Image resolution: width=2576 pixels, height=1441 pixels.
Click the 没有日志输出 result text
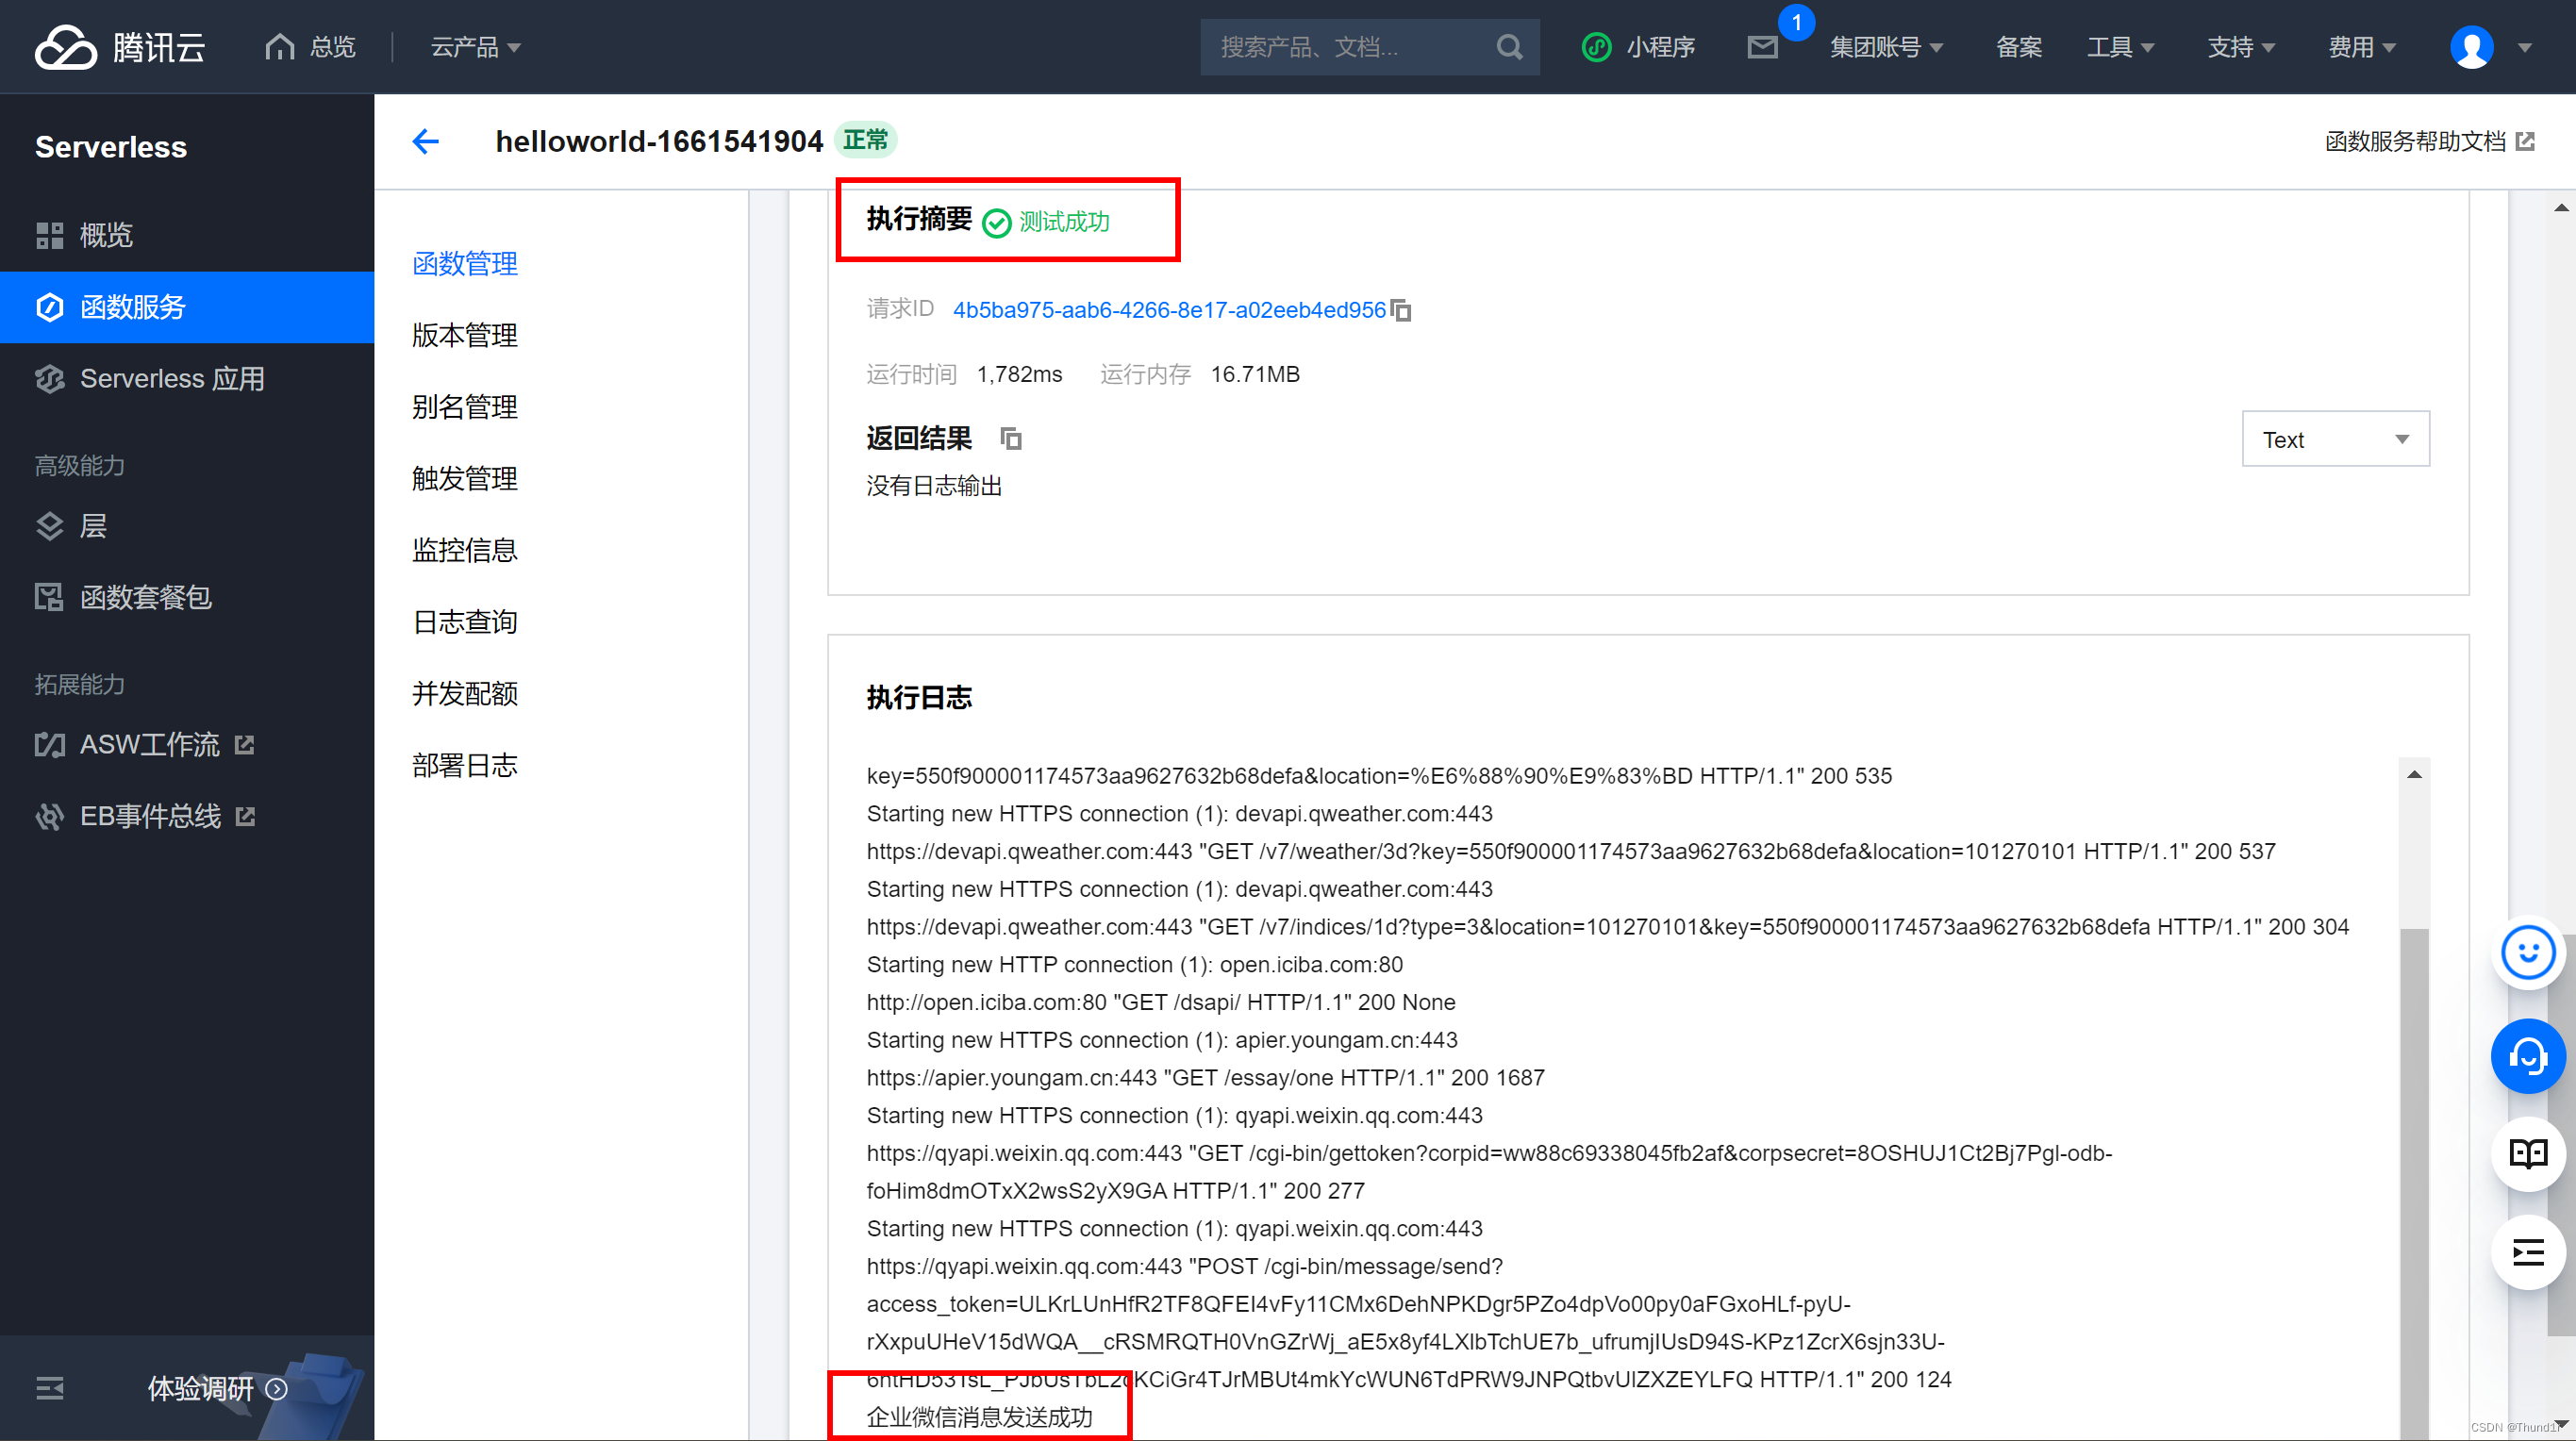934,486
